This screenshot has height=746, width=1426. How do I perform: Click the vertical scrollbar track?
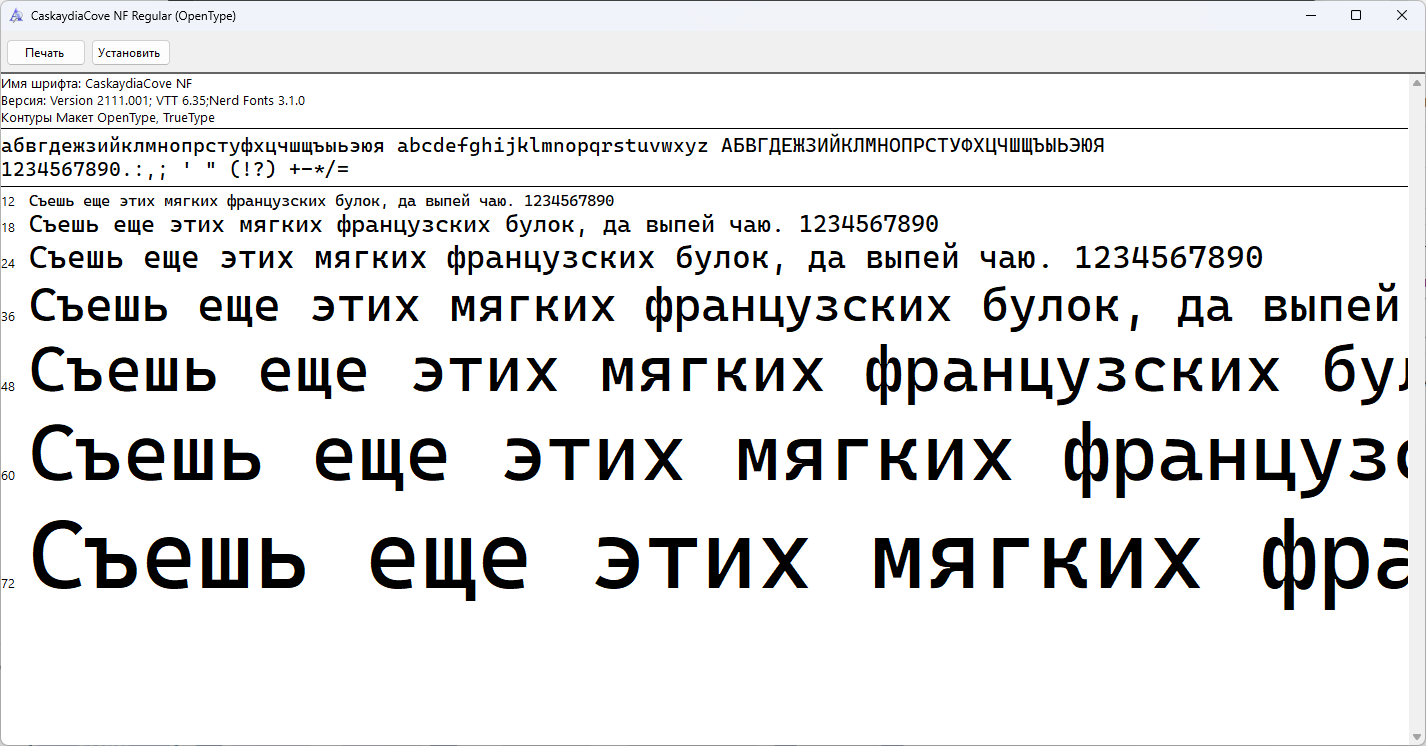tap(1418, 400)
